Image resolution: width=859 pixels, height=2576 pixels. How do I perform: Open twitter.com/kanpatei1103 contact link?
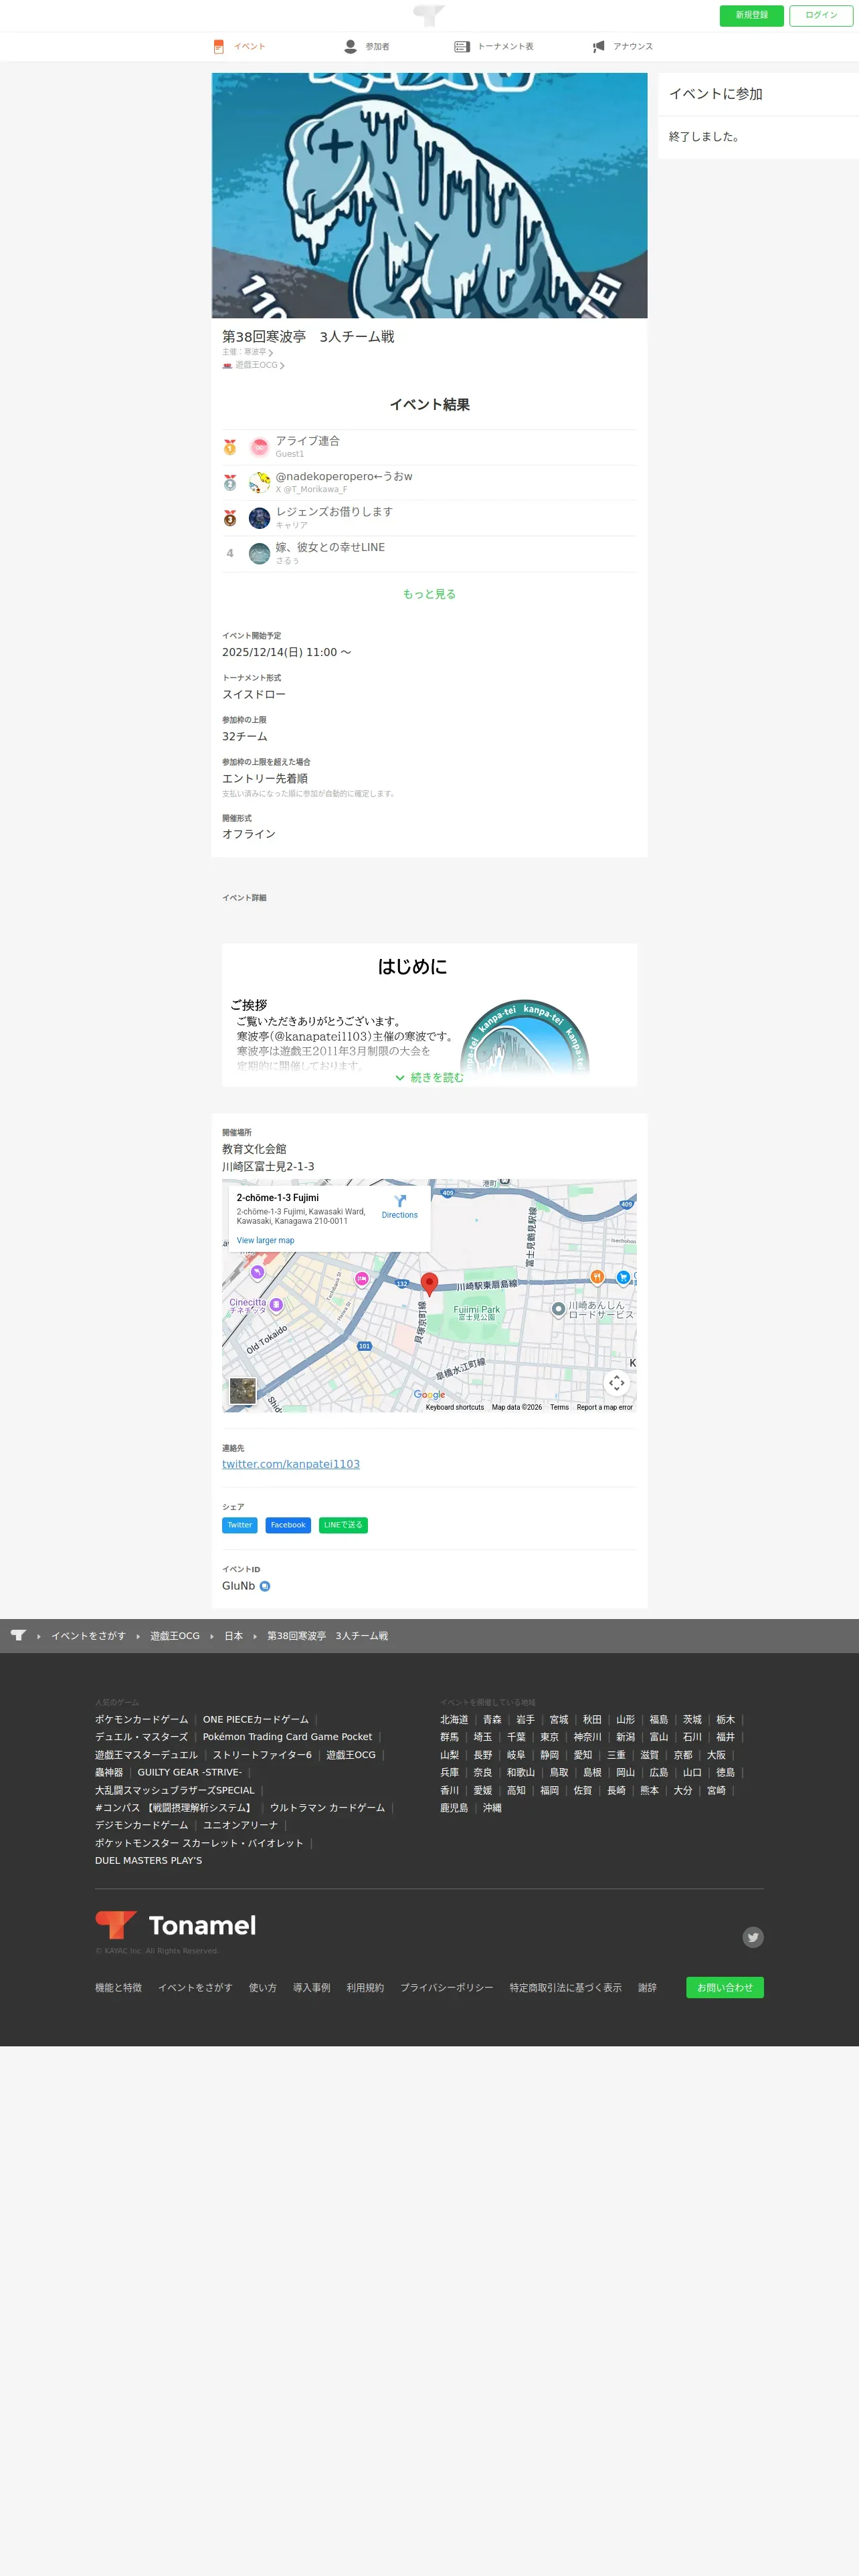(291, 1464)
